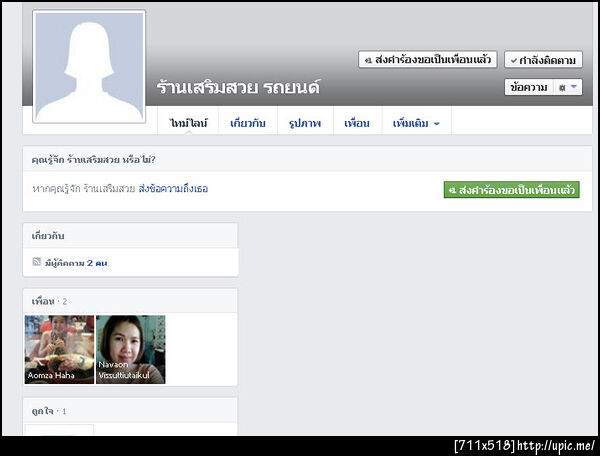Click the 'ส่งคำร้องขอเป็นเพื่อนแล้ว' button in the cover header
Screen dimensions: 600x456
click(x=427, y=60)
